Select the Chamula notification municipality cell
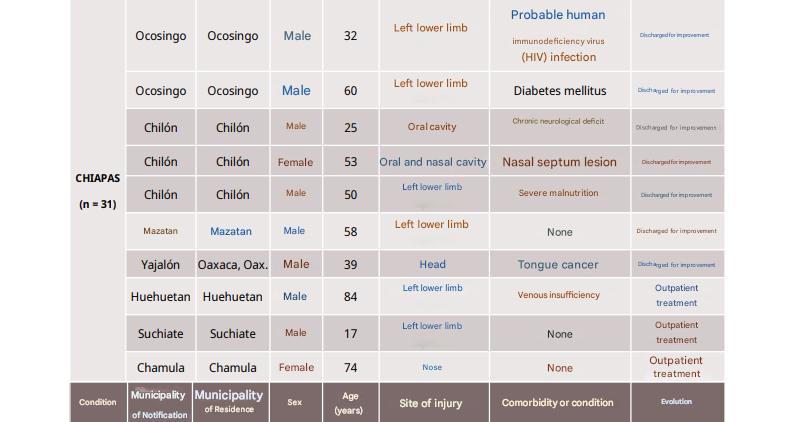 point(161,367)
